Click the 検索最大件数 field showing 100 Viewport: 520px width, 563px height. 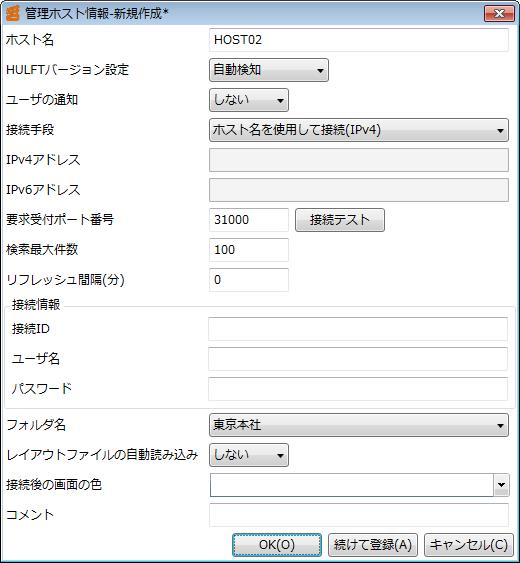[249, 250]
